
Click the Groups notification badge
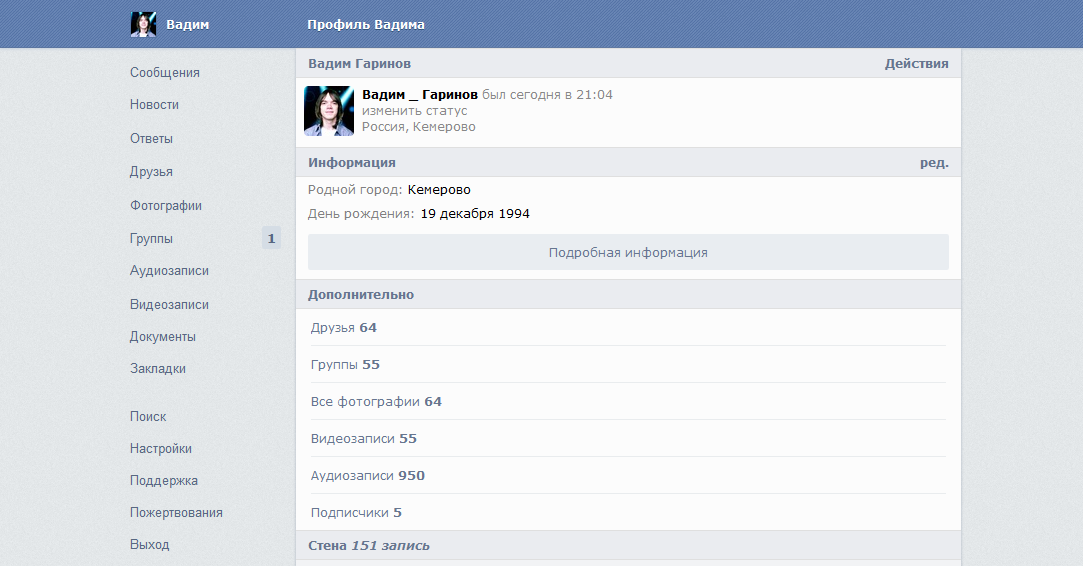tap(271, 238)
